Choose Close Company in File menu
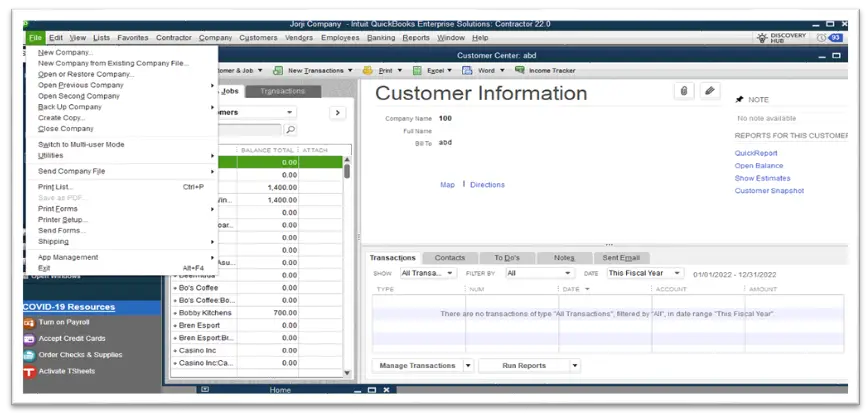866x415 pixels. tap(66, 128)
